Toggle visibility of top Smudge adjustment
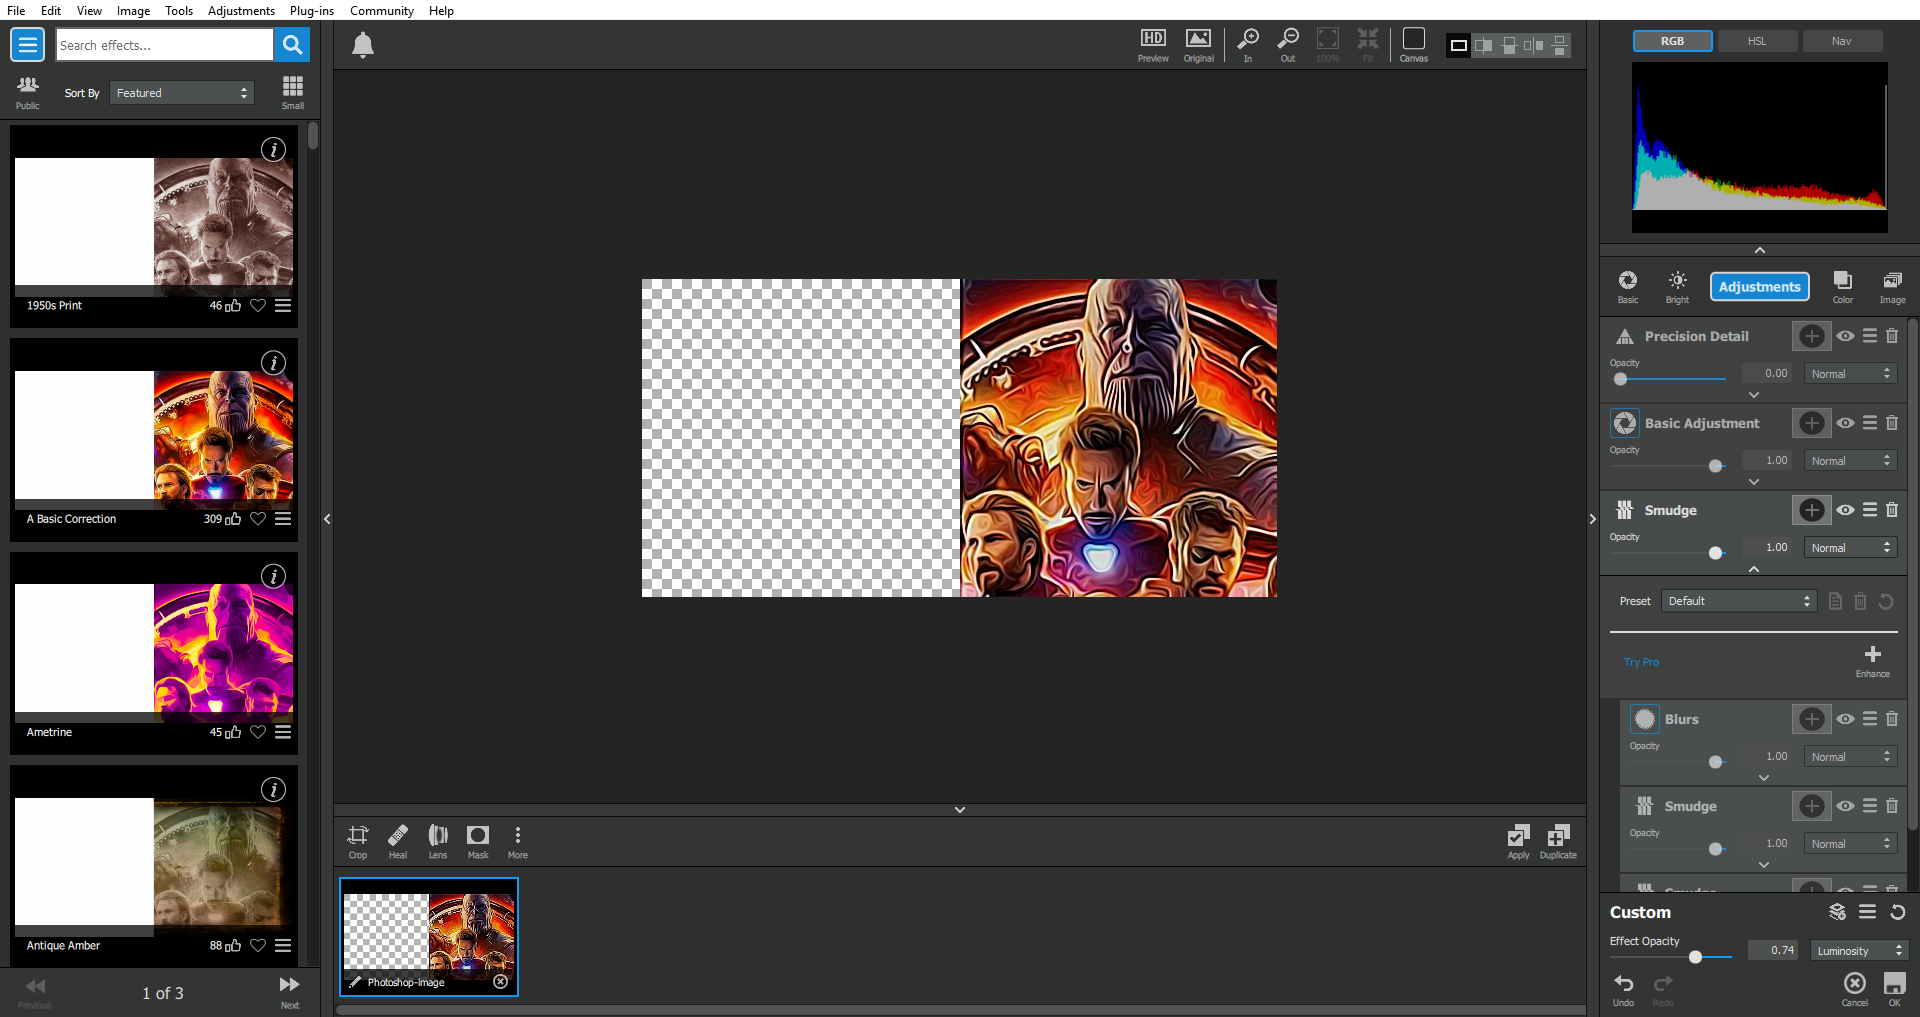This screenshot has height=1017, width=1920. [x=1846, y=510]
